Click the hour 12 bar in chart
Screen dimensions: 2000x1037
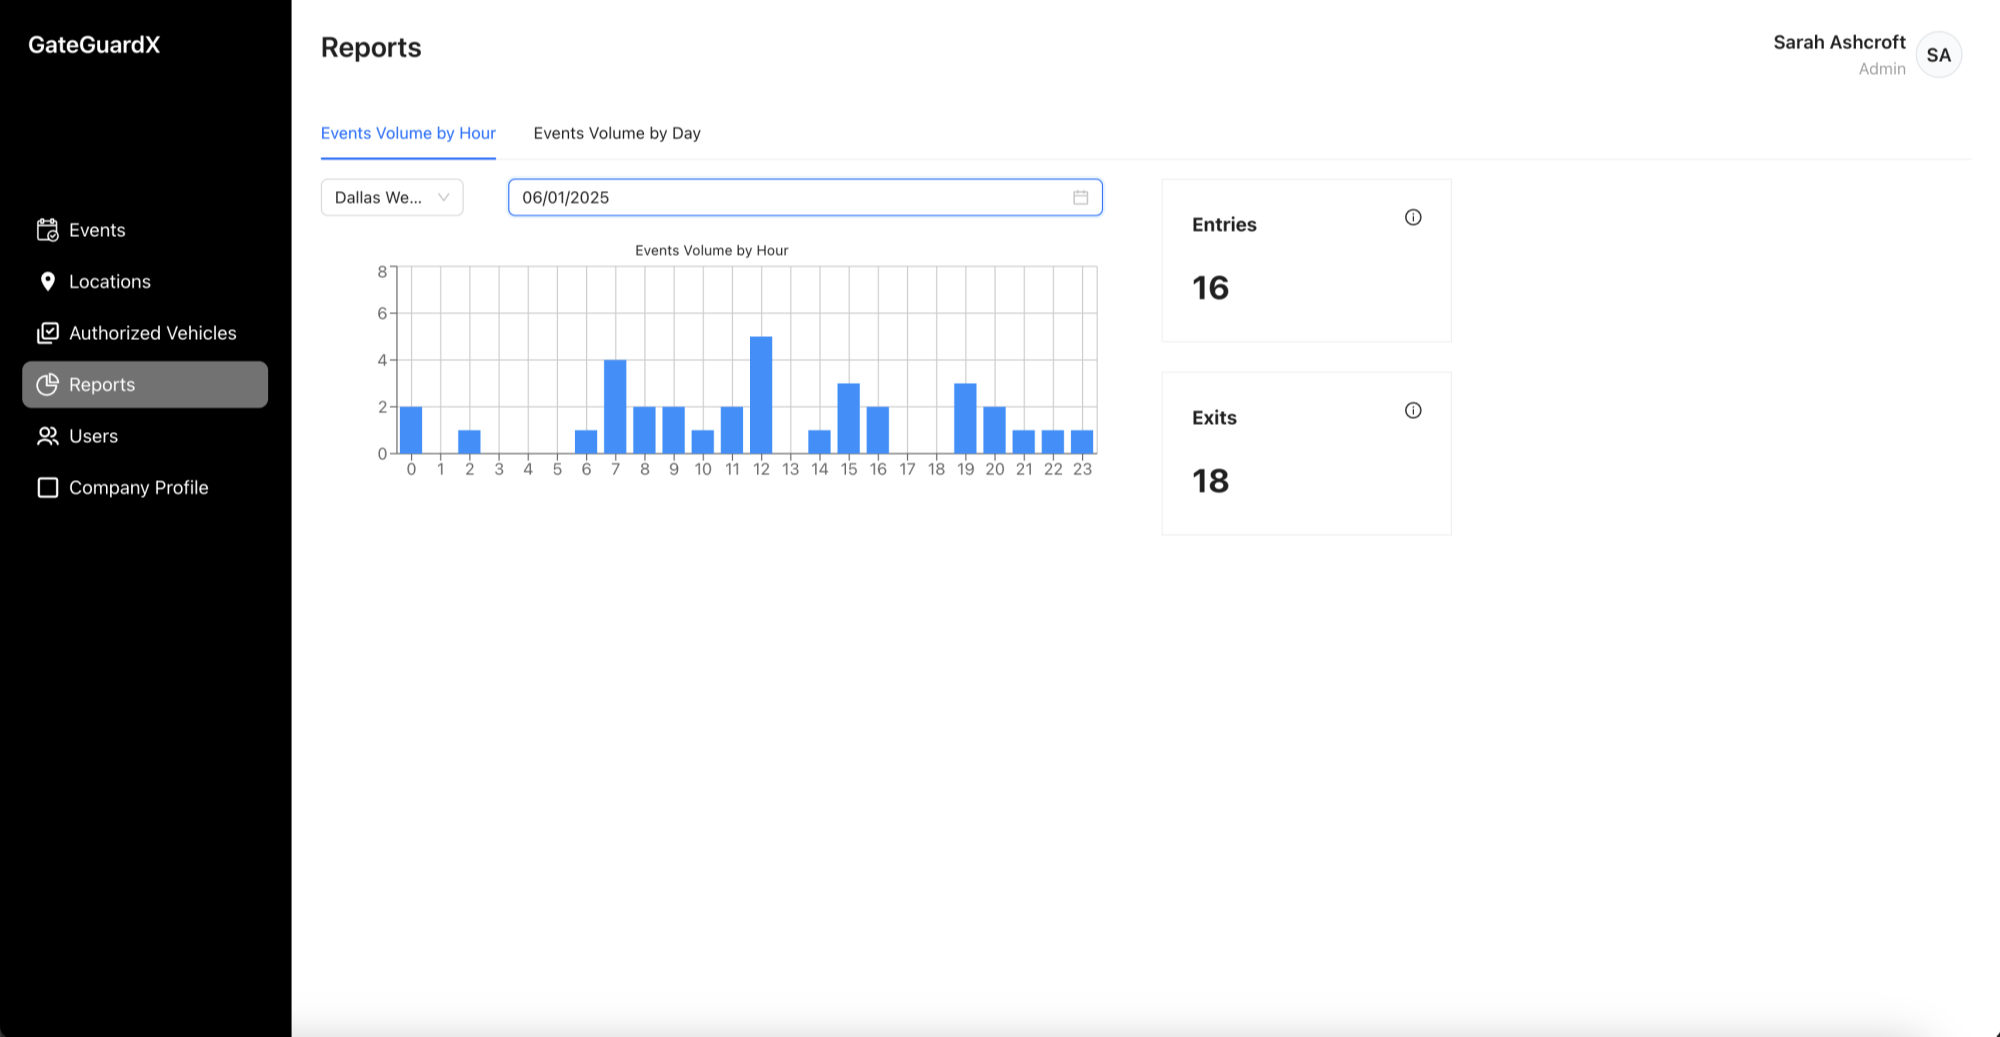point(761,395)
